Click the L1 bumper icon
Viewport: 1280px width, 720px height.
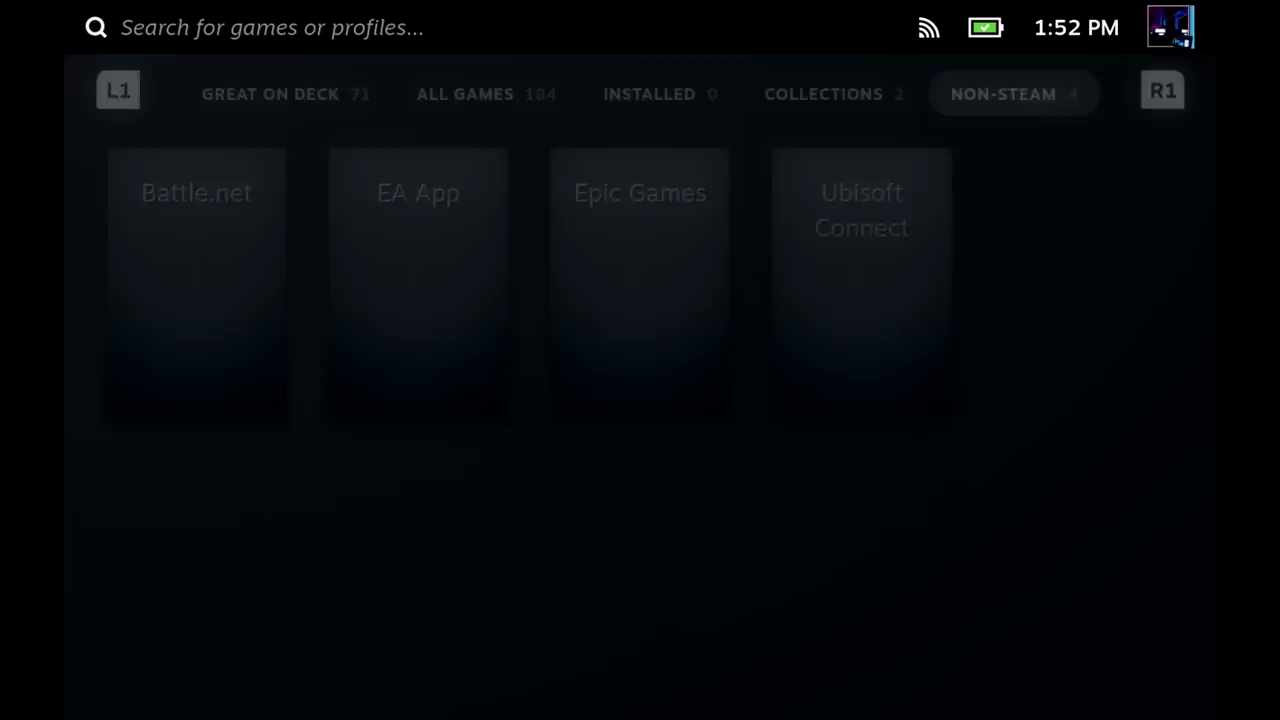click(x=118, y=91)
